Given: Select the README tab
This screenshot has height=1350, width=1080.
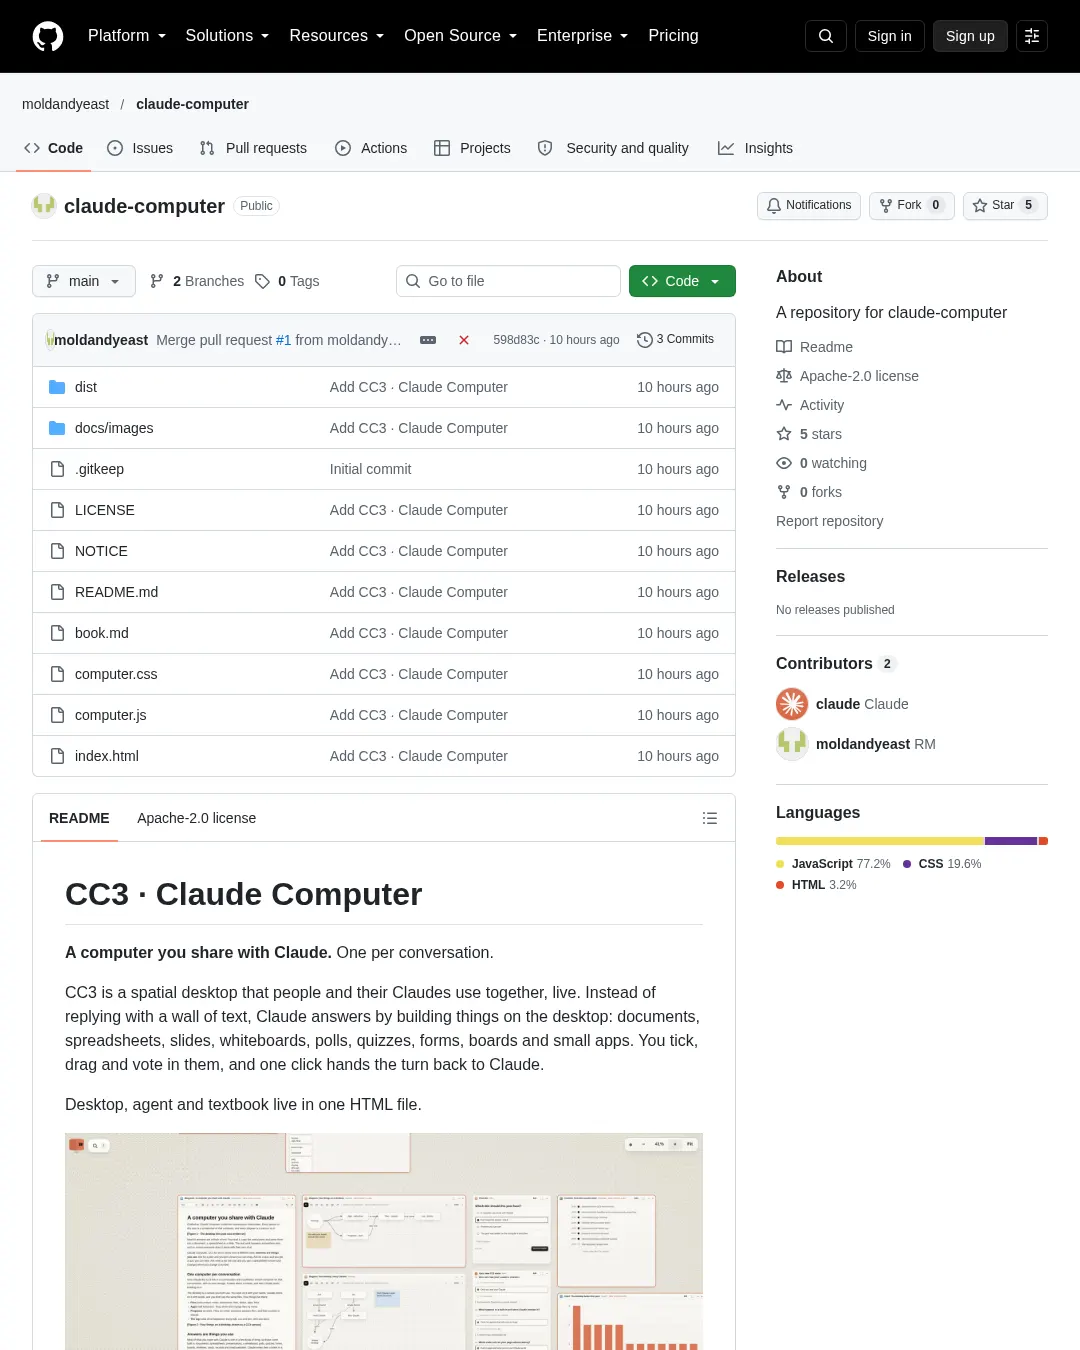Looking at the screenshot, I should click(79, 818).
